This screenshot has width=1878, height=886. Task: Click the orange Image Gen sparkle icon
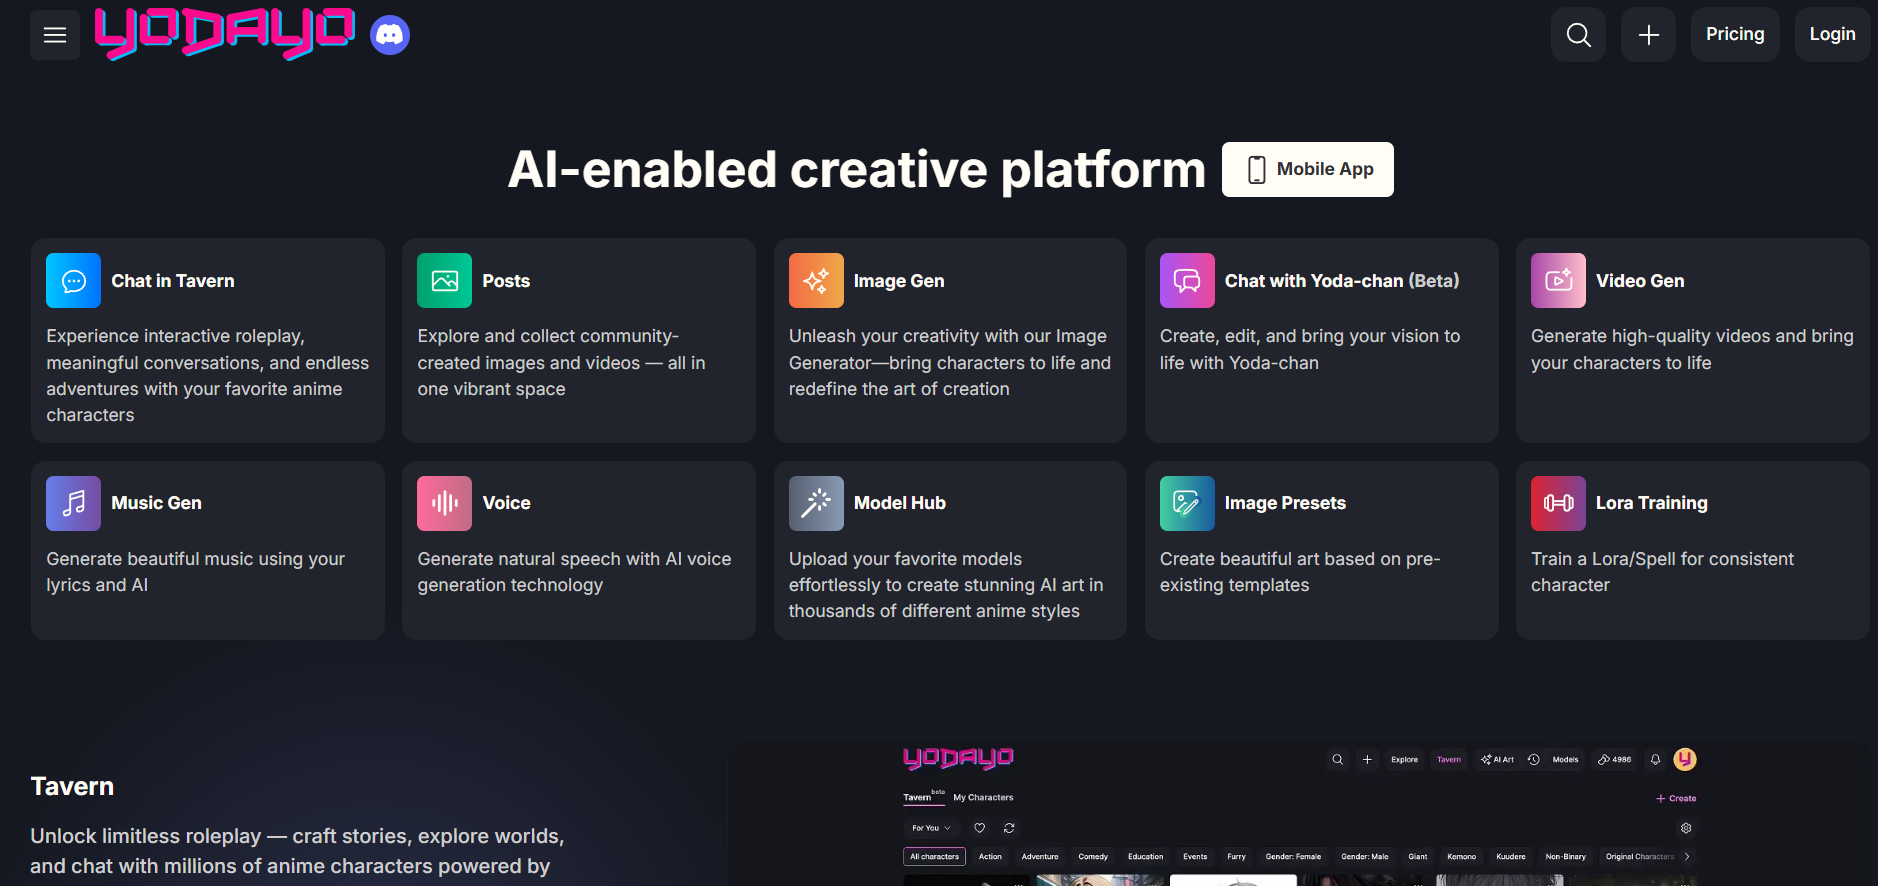click(x=816, y=281)
